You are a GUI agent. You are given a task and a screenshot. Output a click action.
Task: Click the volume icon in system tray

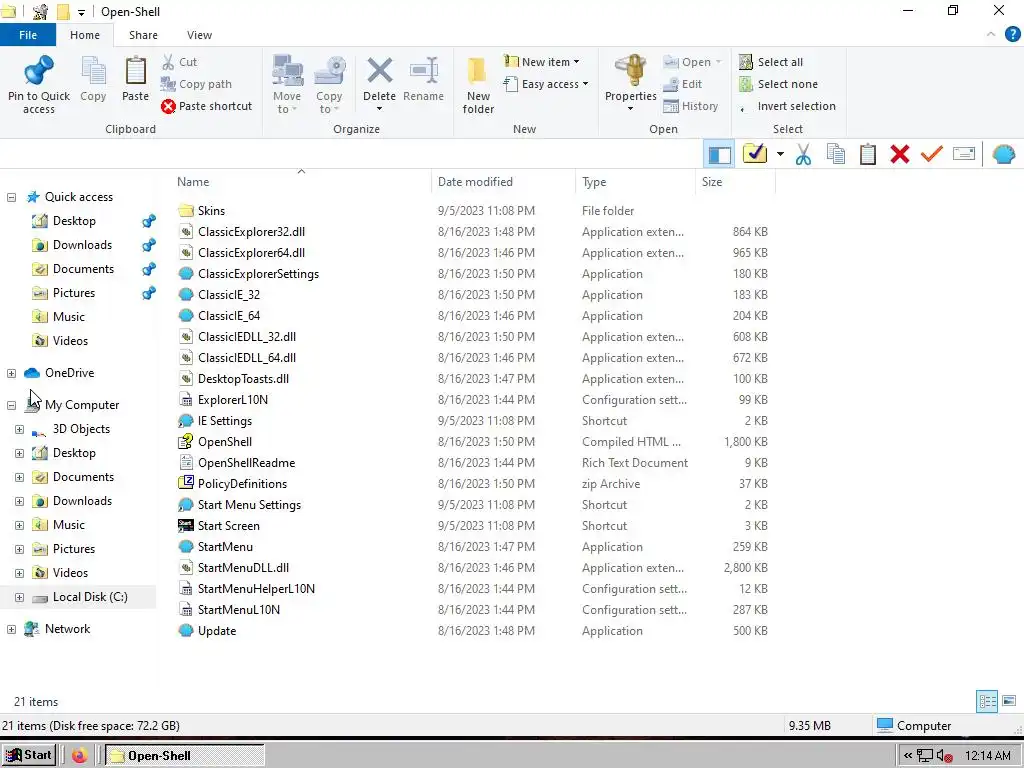click(945, 756)
